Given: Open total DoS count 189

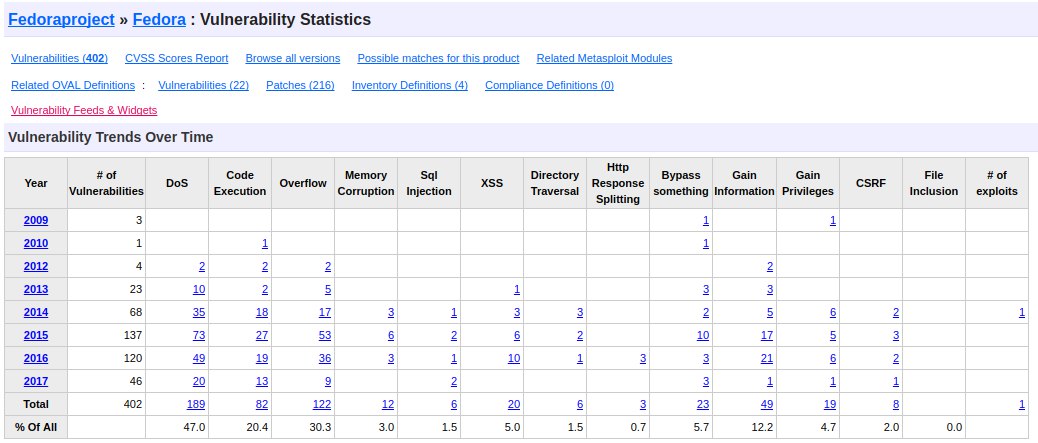Looking at the screenshot, I should (x=195, y=404).
